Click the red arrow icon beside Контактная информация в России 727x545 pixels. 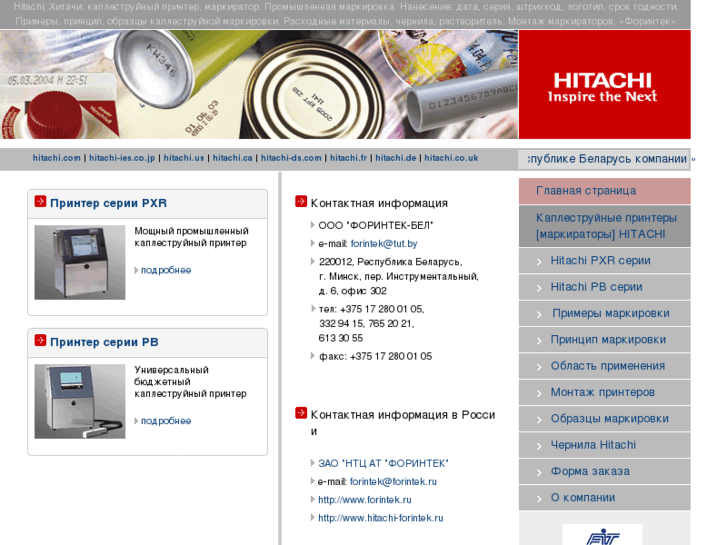(301, 413)
